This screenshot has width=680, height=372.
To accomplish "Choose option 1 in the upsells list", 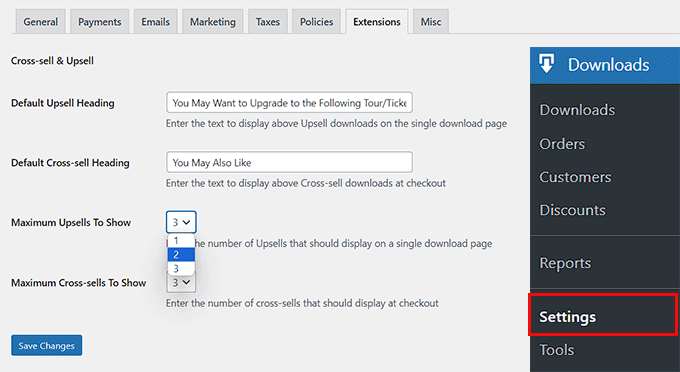I will click(x=181, y=241).
